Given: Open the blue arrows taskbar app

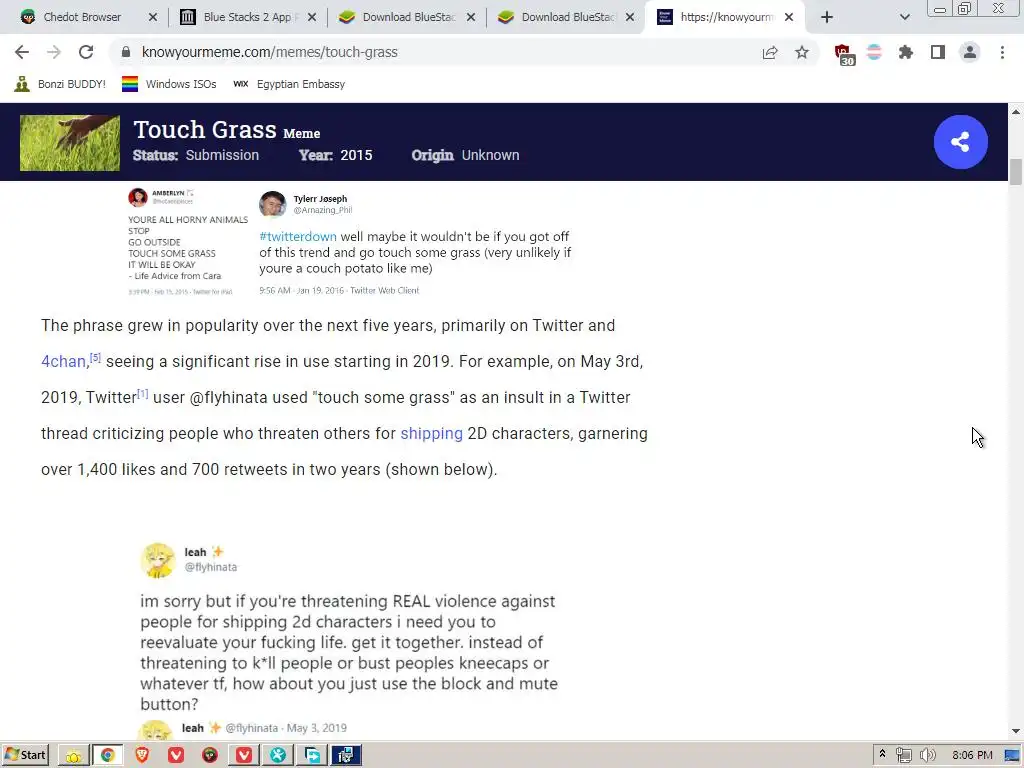Looking at the screenshot, I should click(x=312, y=756).
